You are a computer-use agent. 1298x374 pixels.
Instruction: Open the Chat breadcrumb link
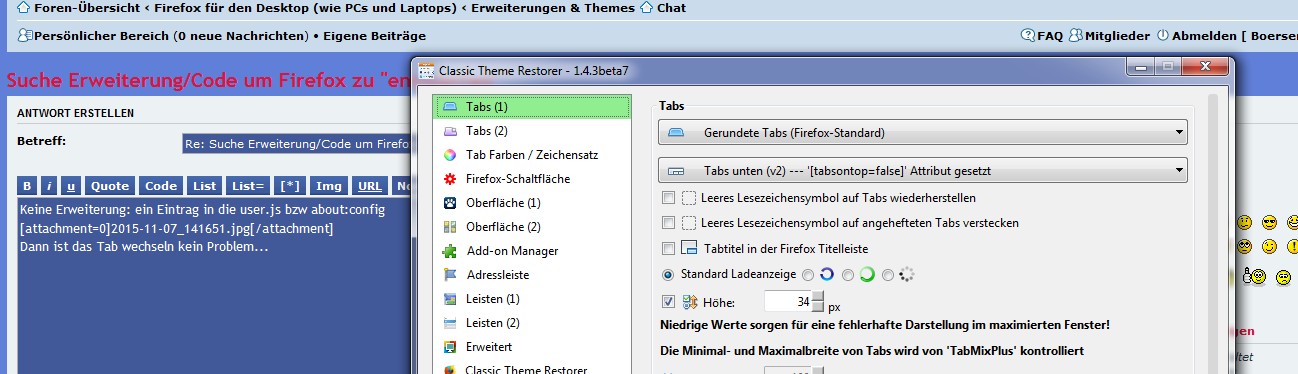click(x=672, y=8)
